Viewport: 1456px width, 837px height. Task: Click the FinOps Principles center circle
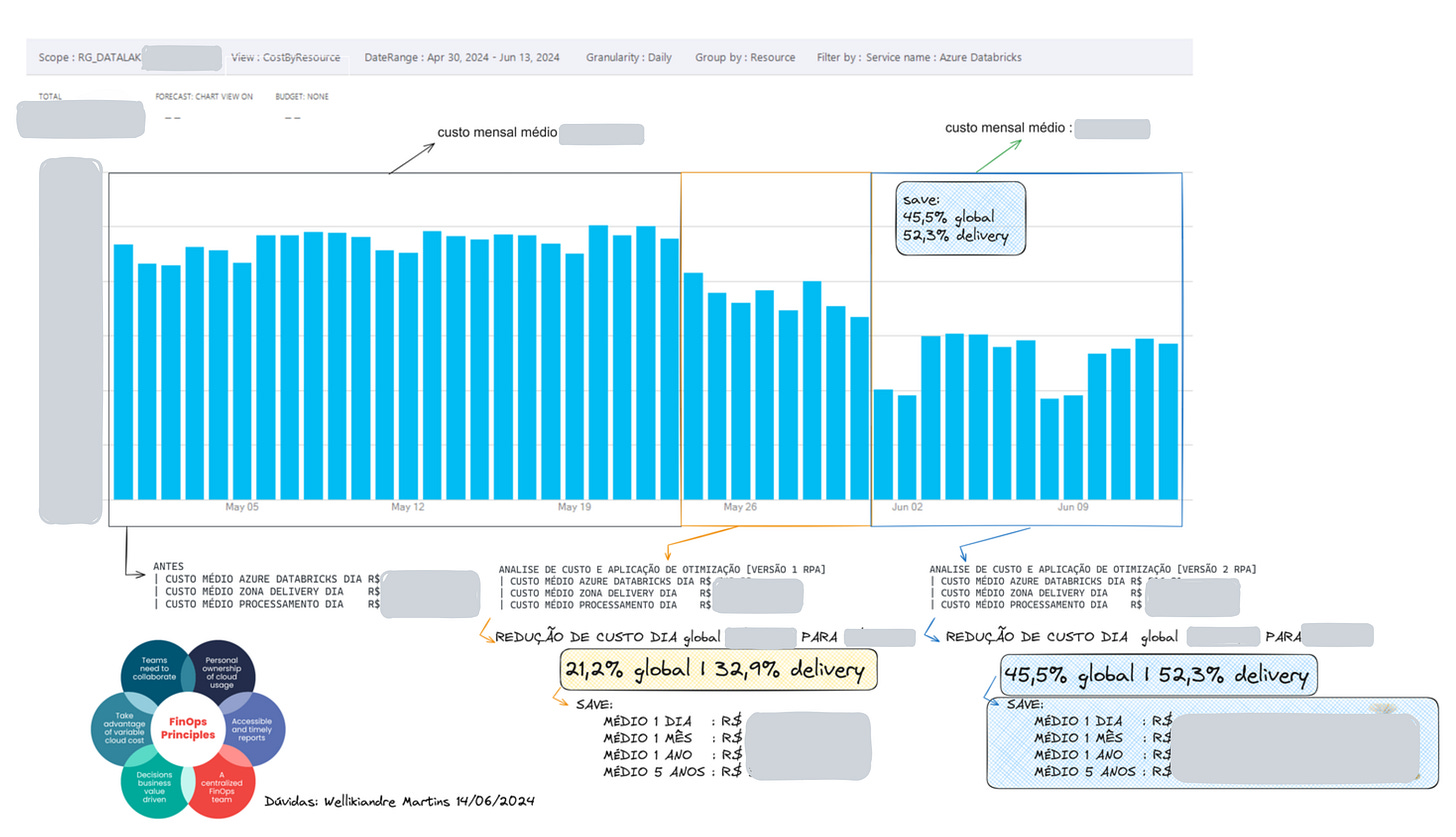(x=189, y=727)
